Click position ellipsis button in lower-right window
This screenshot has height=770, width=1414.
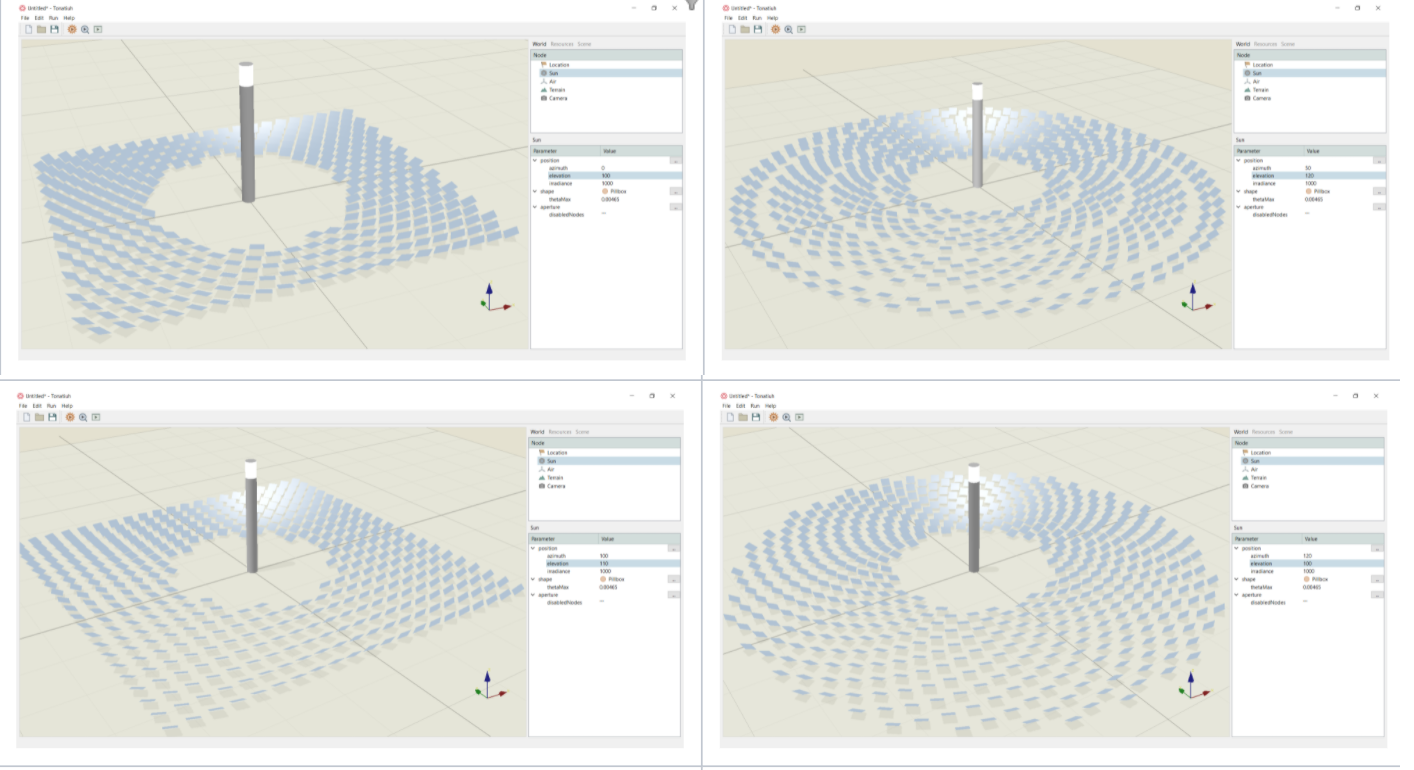[x=1378, y=548]
